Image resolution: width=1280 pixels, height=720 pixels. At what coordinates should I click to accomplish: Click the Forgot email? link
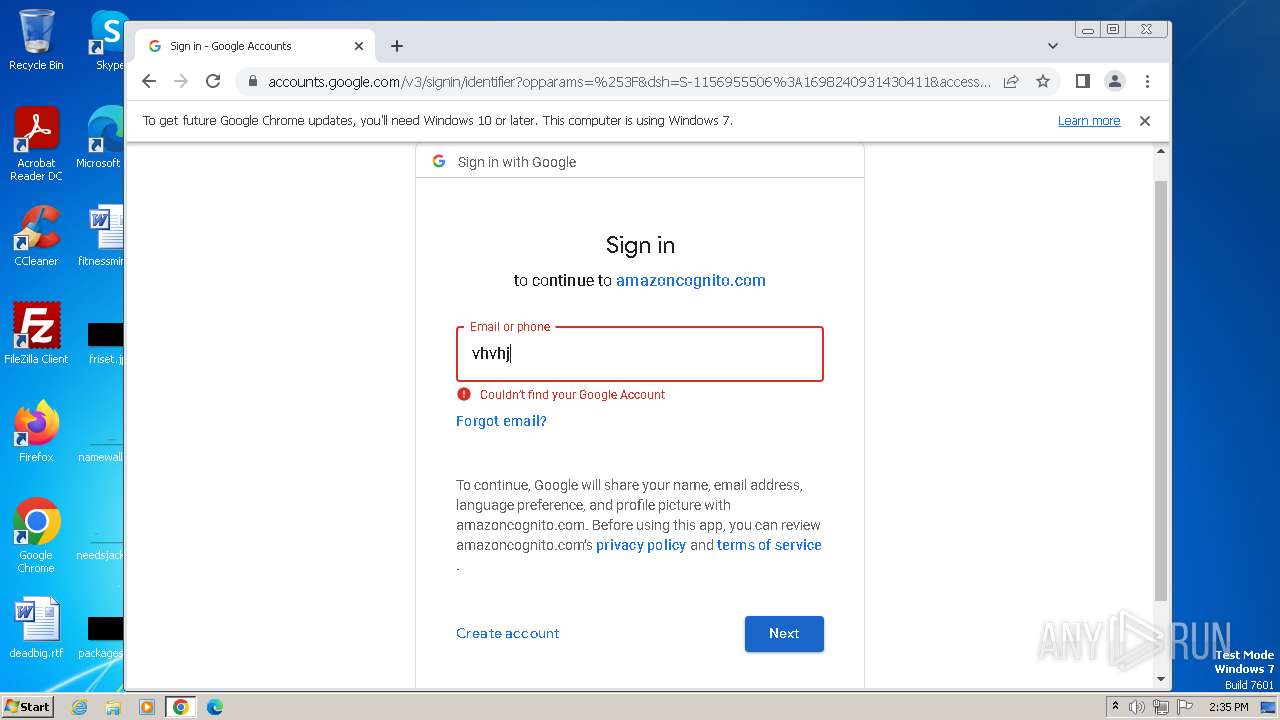coord(501,421)
